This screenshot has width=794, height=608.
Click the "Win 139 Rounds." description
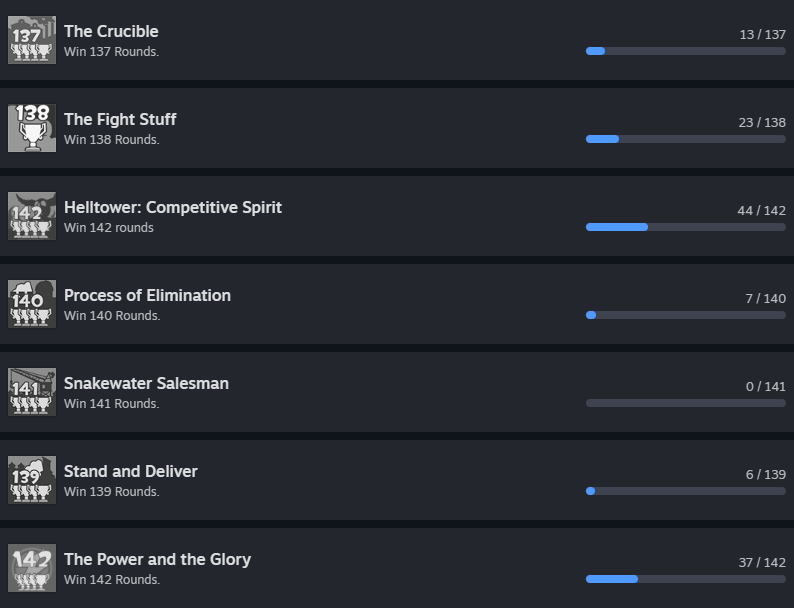tap(112, 492)
